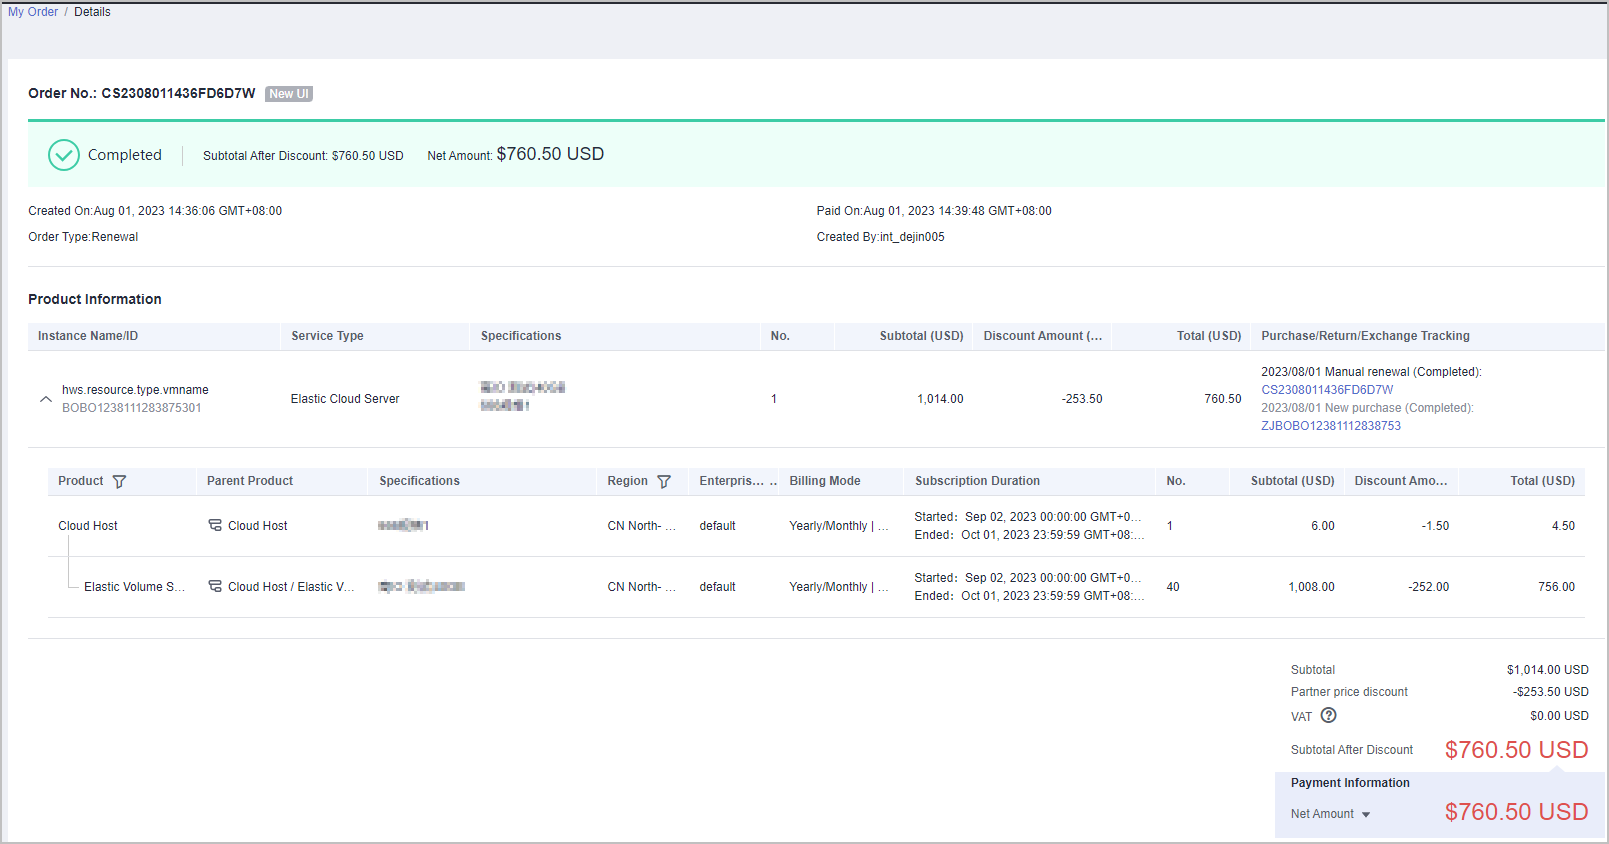This screenshot has height=844, width=1609.
Task: Click the Payment Information section heading
Action: coord(1350,783)
